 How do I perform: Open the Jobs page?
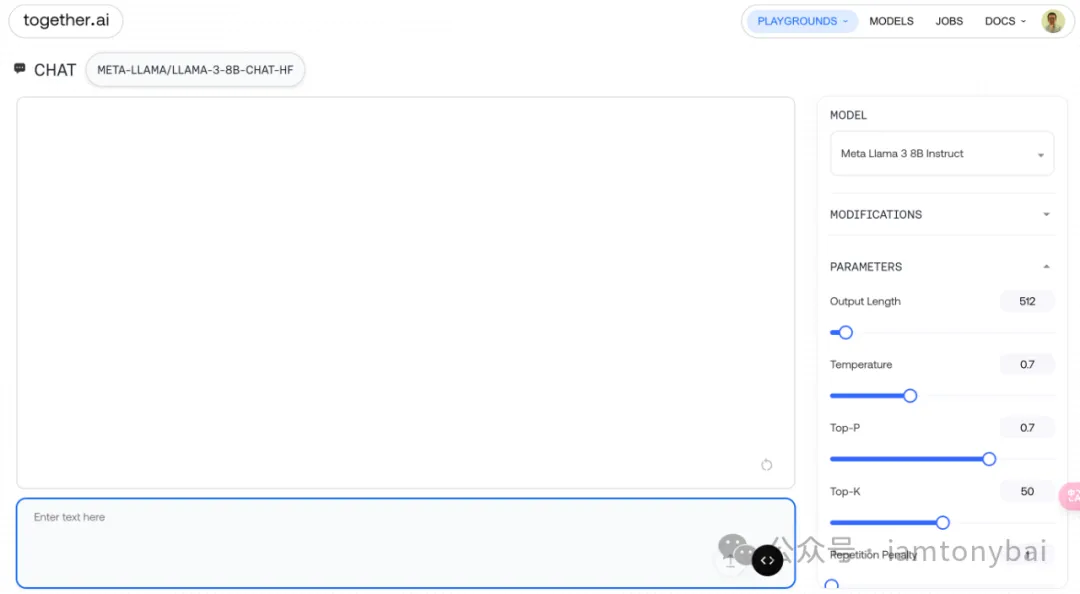click(948, 21)
